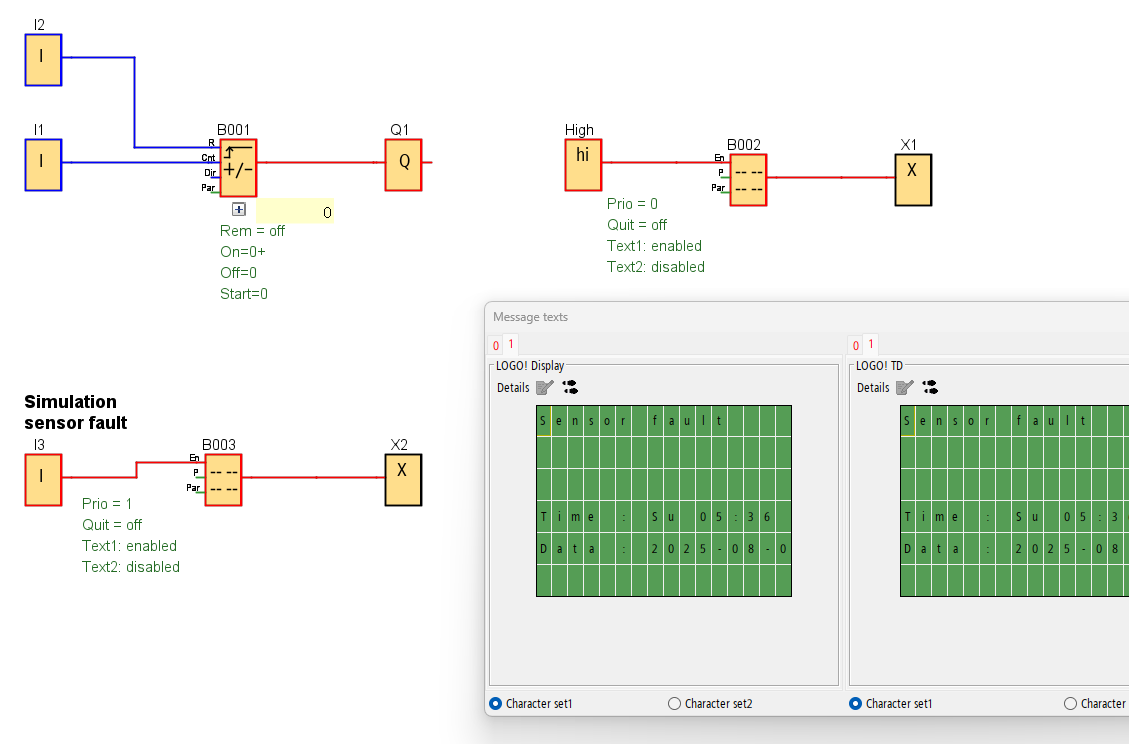Select the B003 message text block
Viewport: 1129px width, 744px height.
(x=223, y=480)
